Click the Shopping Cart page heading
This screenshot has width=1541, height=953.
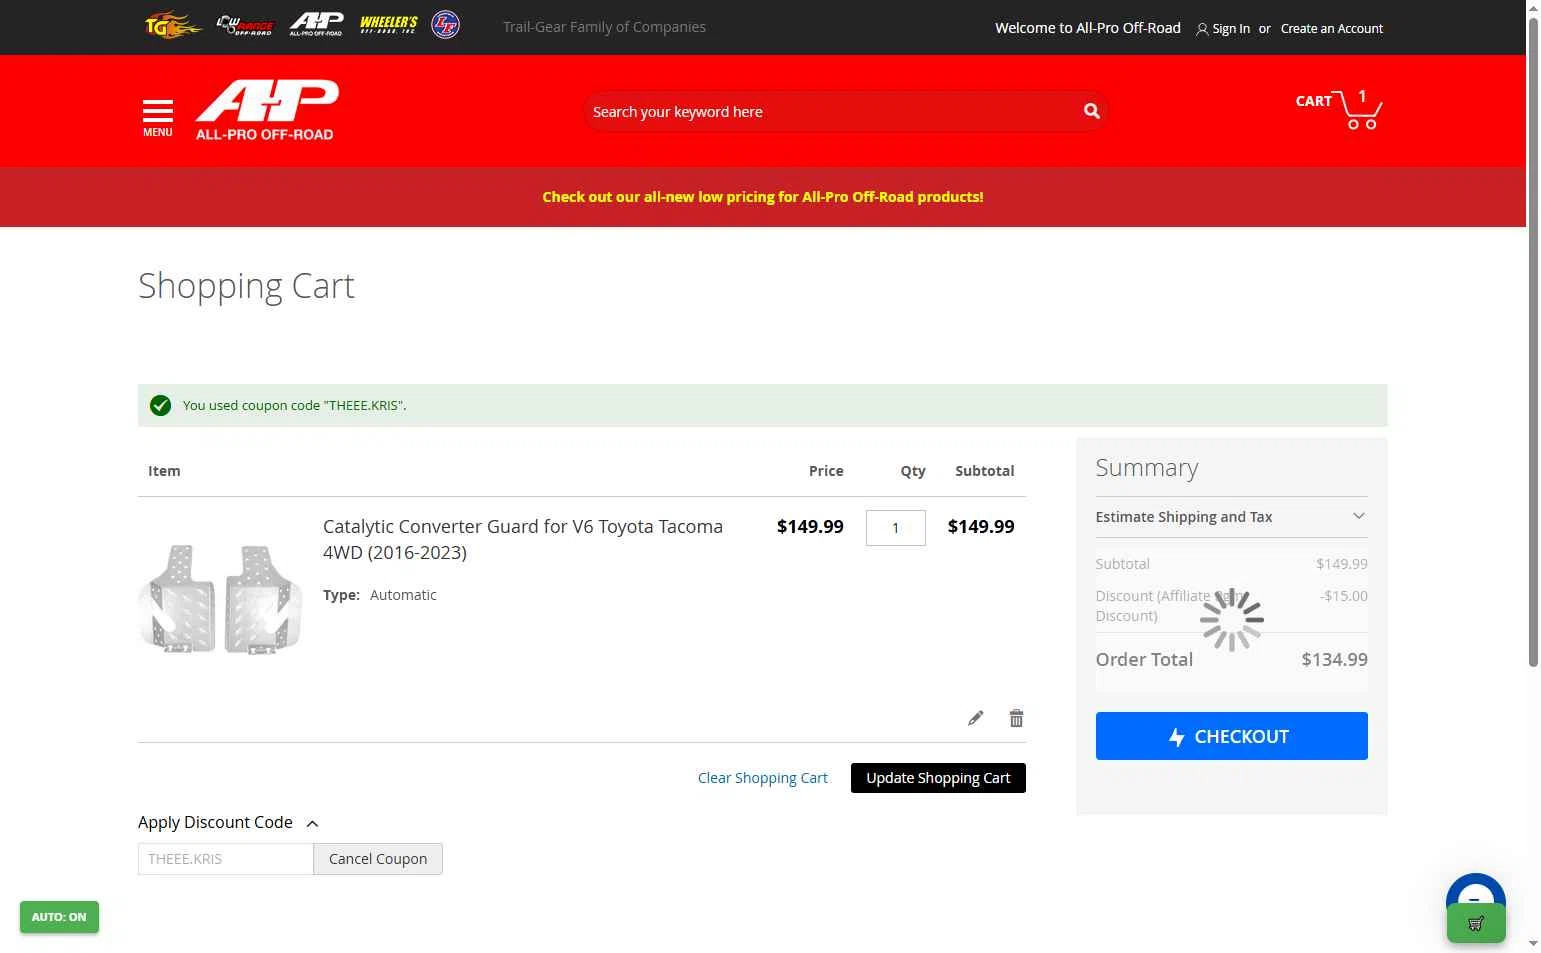[x=246, y=286]
